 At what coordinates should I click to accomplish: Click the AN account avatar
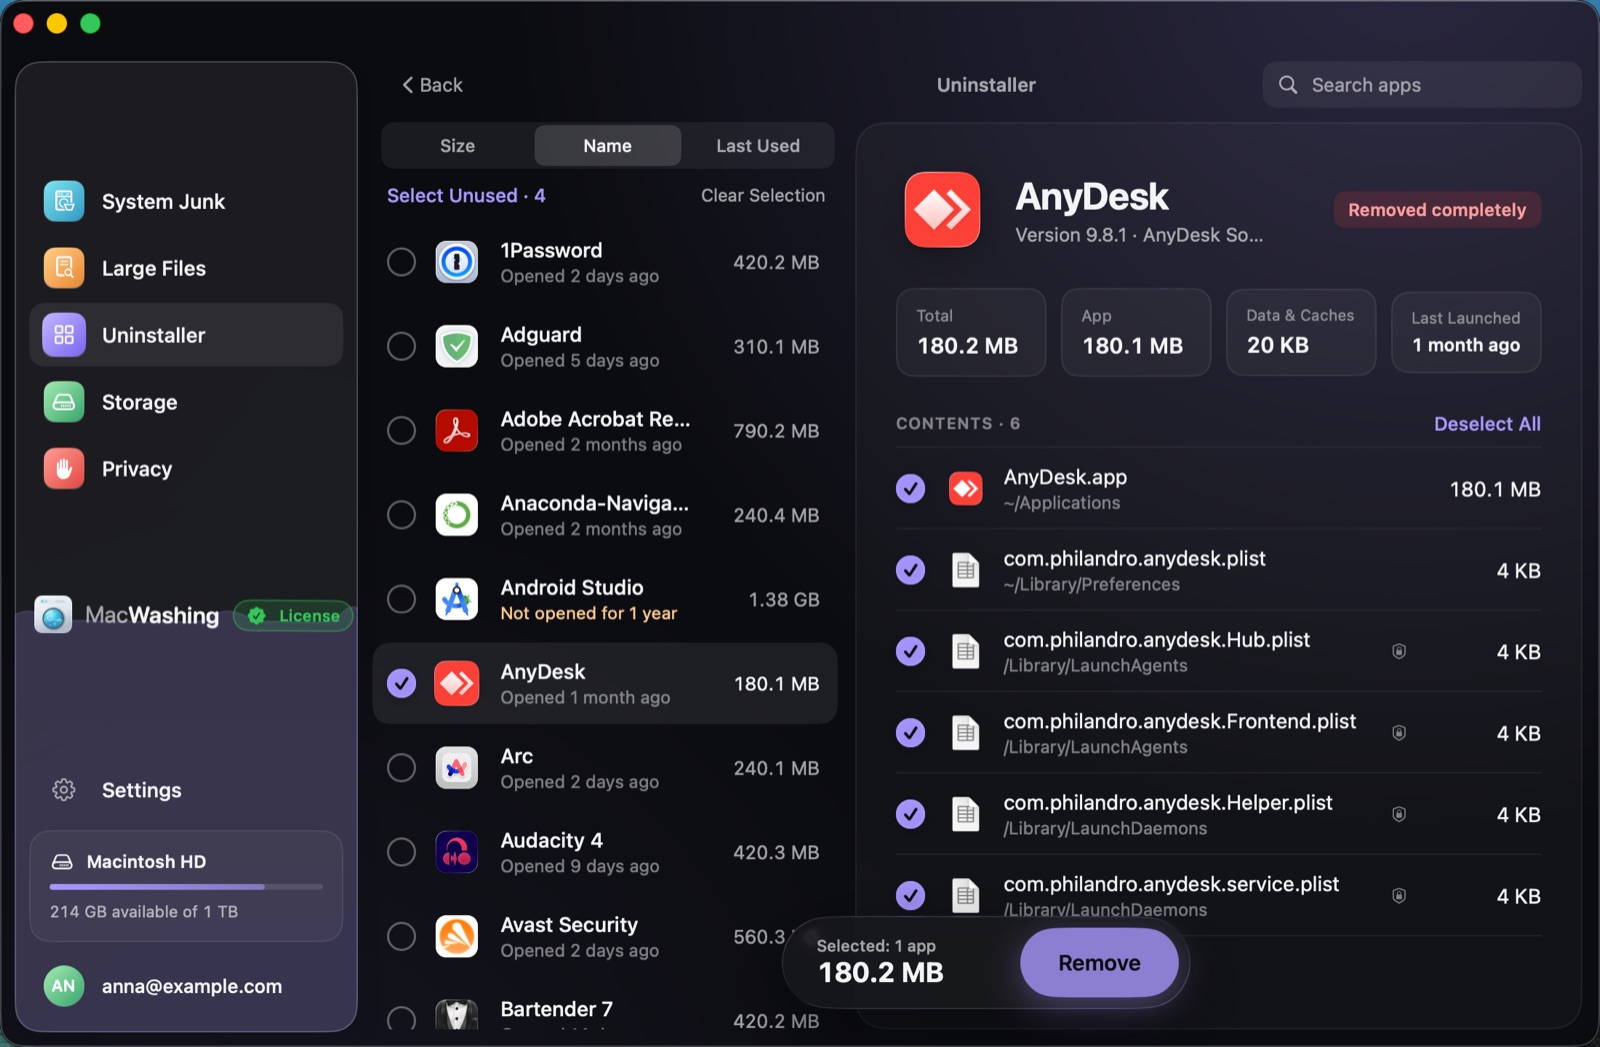tap(63, 986)
